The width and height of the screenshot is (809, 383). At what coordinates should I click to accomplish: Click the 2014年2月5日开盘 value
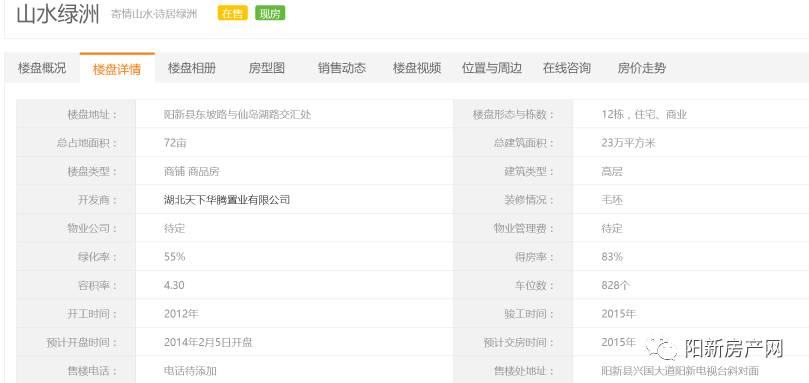tap(208, 342)
